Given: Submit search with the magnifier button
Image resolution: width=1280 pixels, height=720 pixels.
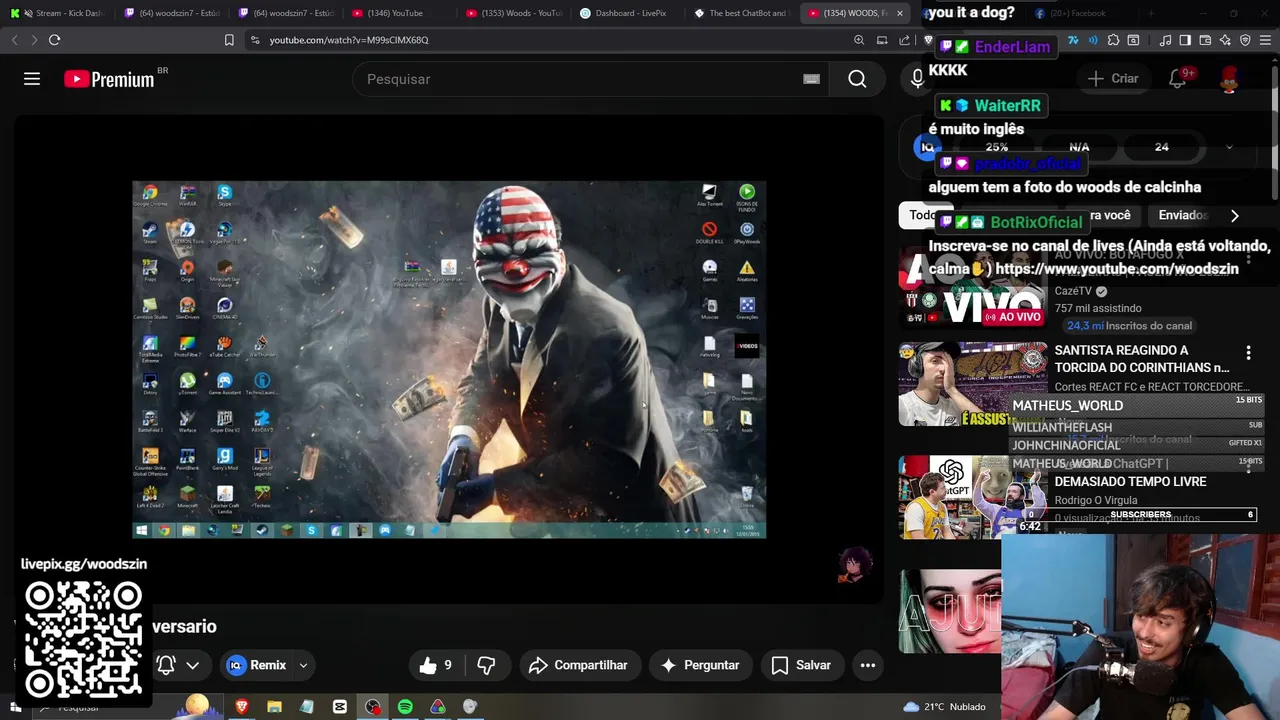Looking at the screenshot, I should (x=857, y=79).
